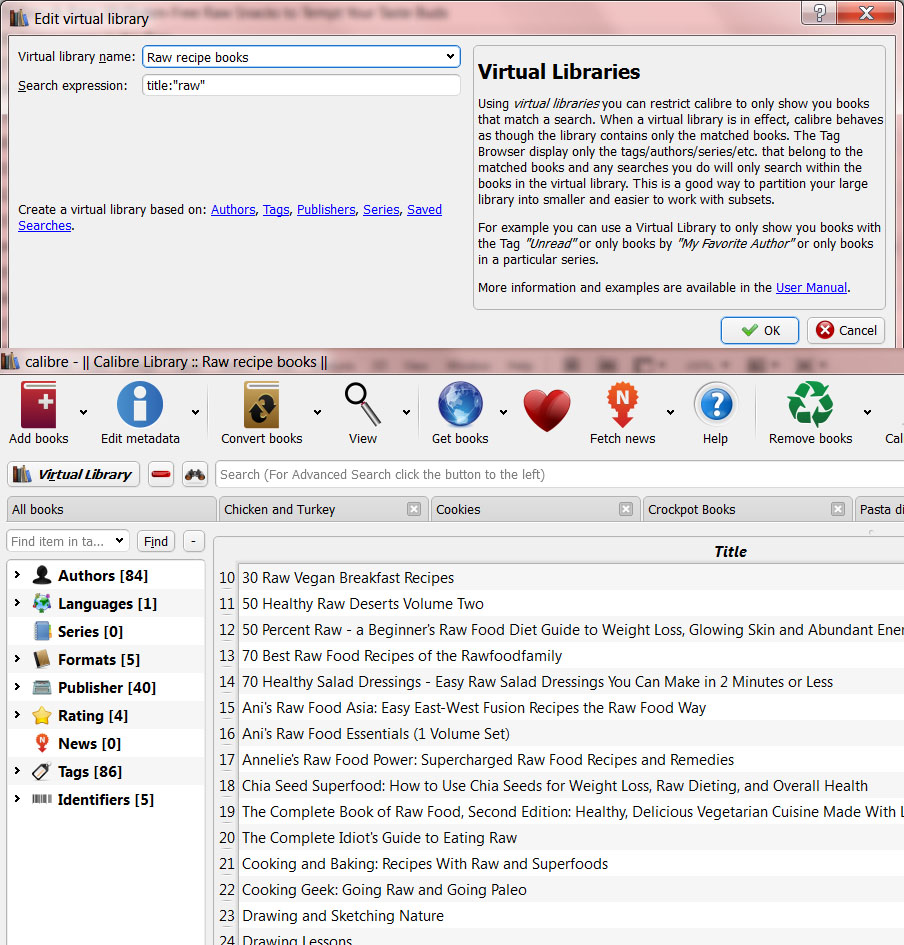Close the Cookies tab

coord(626,509)
